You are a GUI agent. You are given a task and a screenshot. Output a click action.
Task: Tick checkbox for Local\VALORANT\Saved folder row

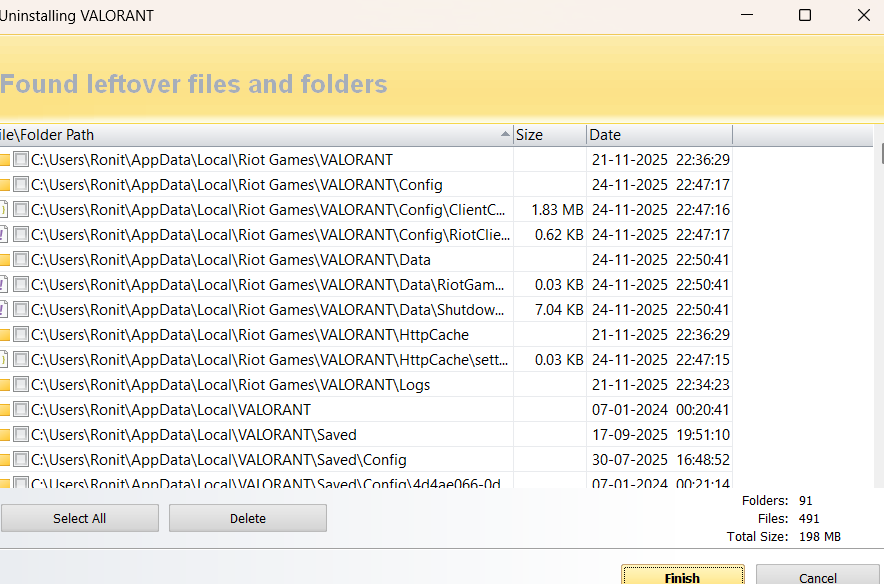[x=21, y=435]
